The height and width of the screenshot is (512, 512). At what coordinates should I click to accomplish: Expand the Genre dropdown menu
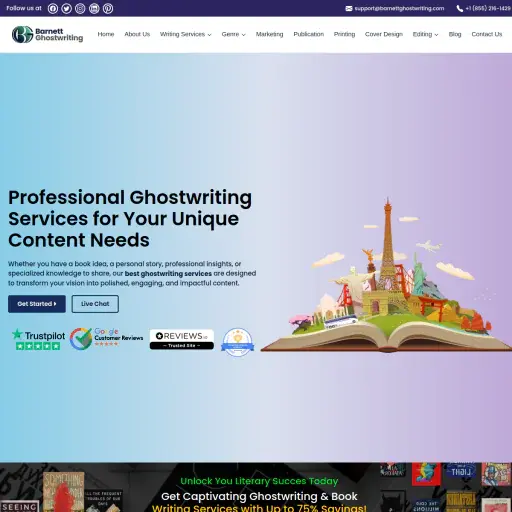[x=234, y=34]
